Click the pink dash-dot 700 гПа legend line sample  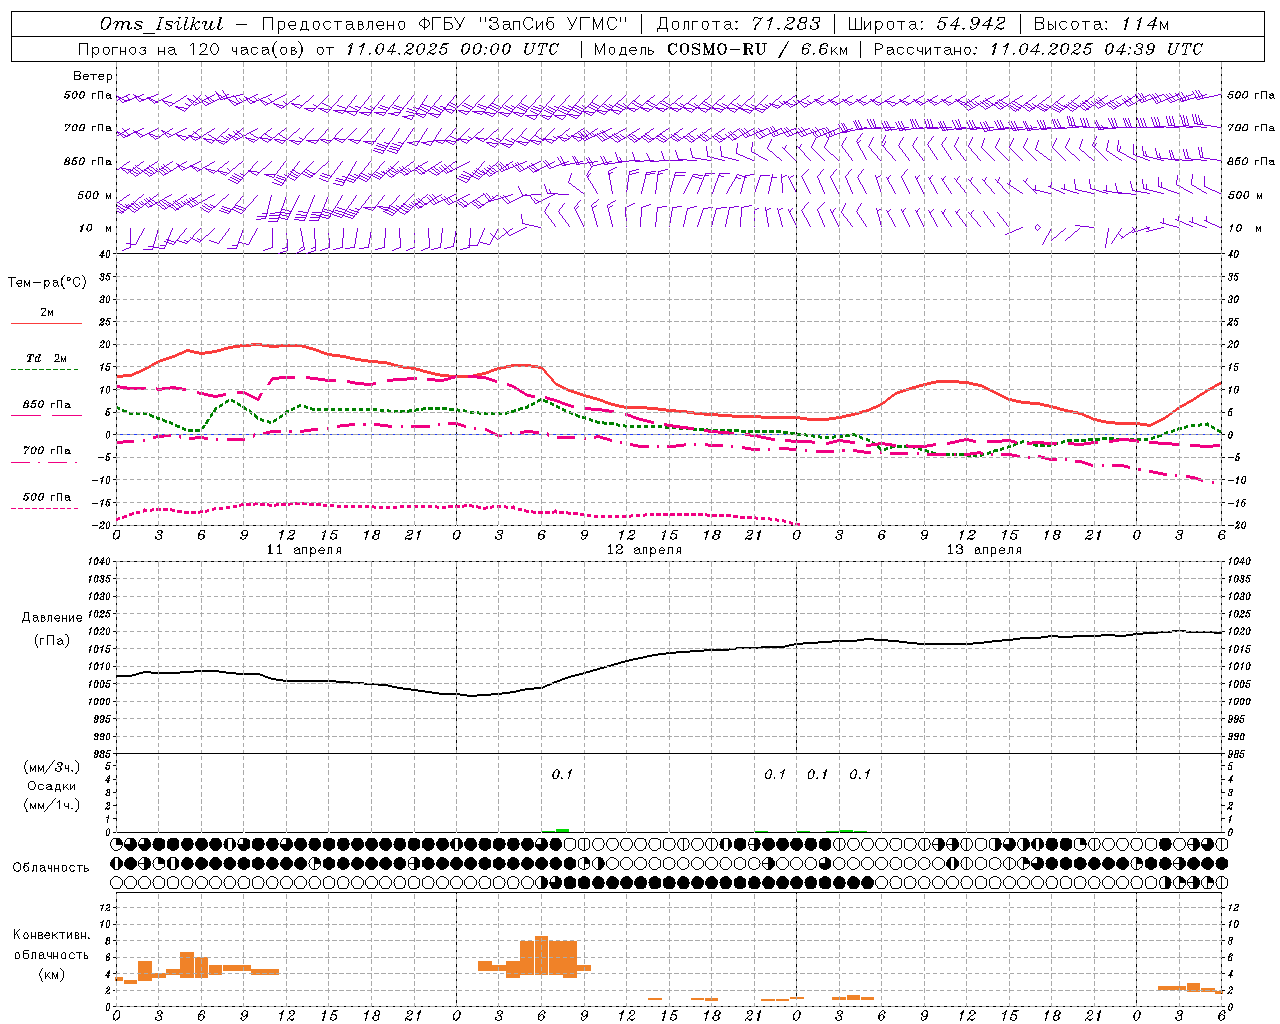(46, 463)
